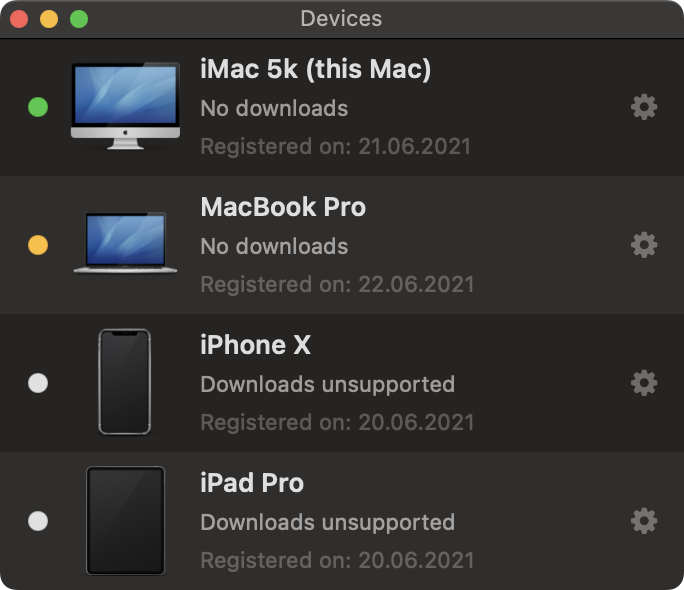Click the iMac 5k device image
The image size is (684, 590).
pyautogui.click(x=125, y=106)
